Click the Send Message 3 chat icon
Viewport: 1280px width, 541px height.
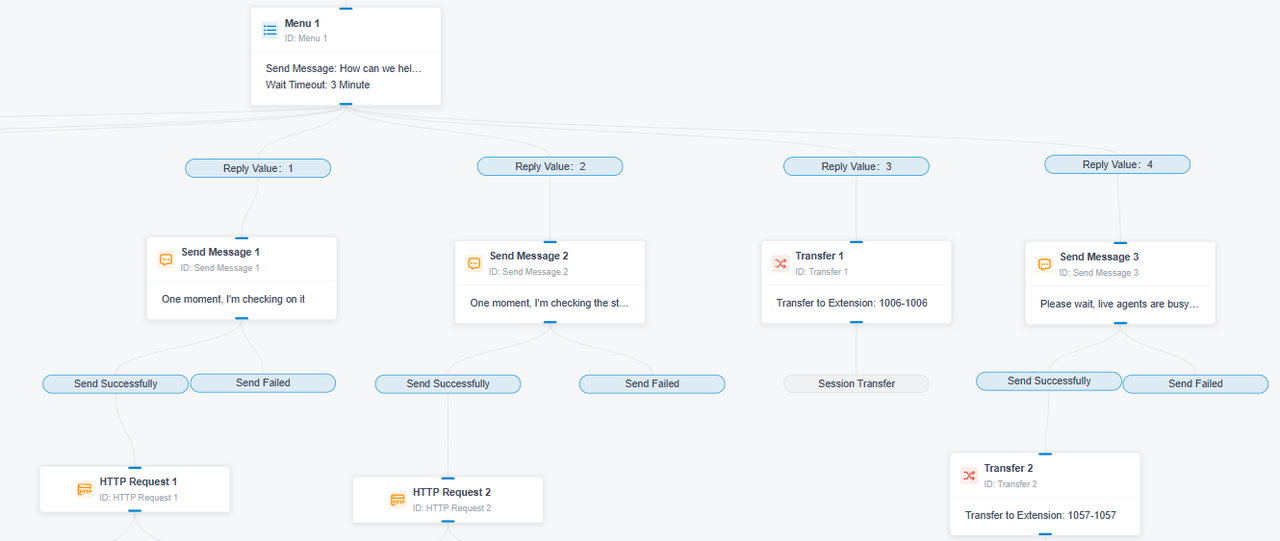[x=1044, y=265]
